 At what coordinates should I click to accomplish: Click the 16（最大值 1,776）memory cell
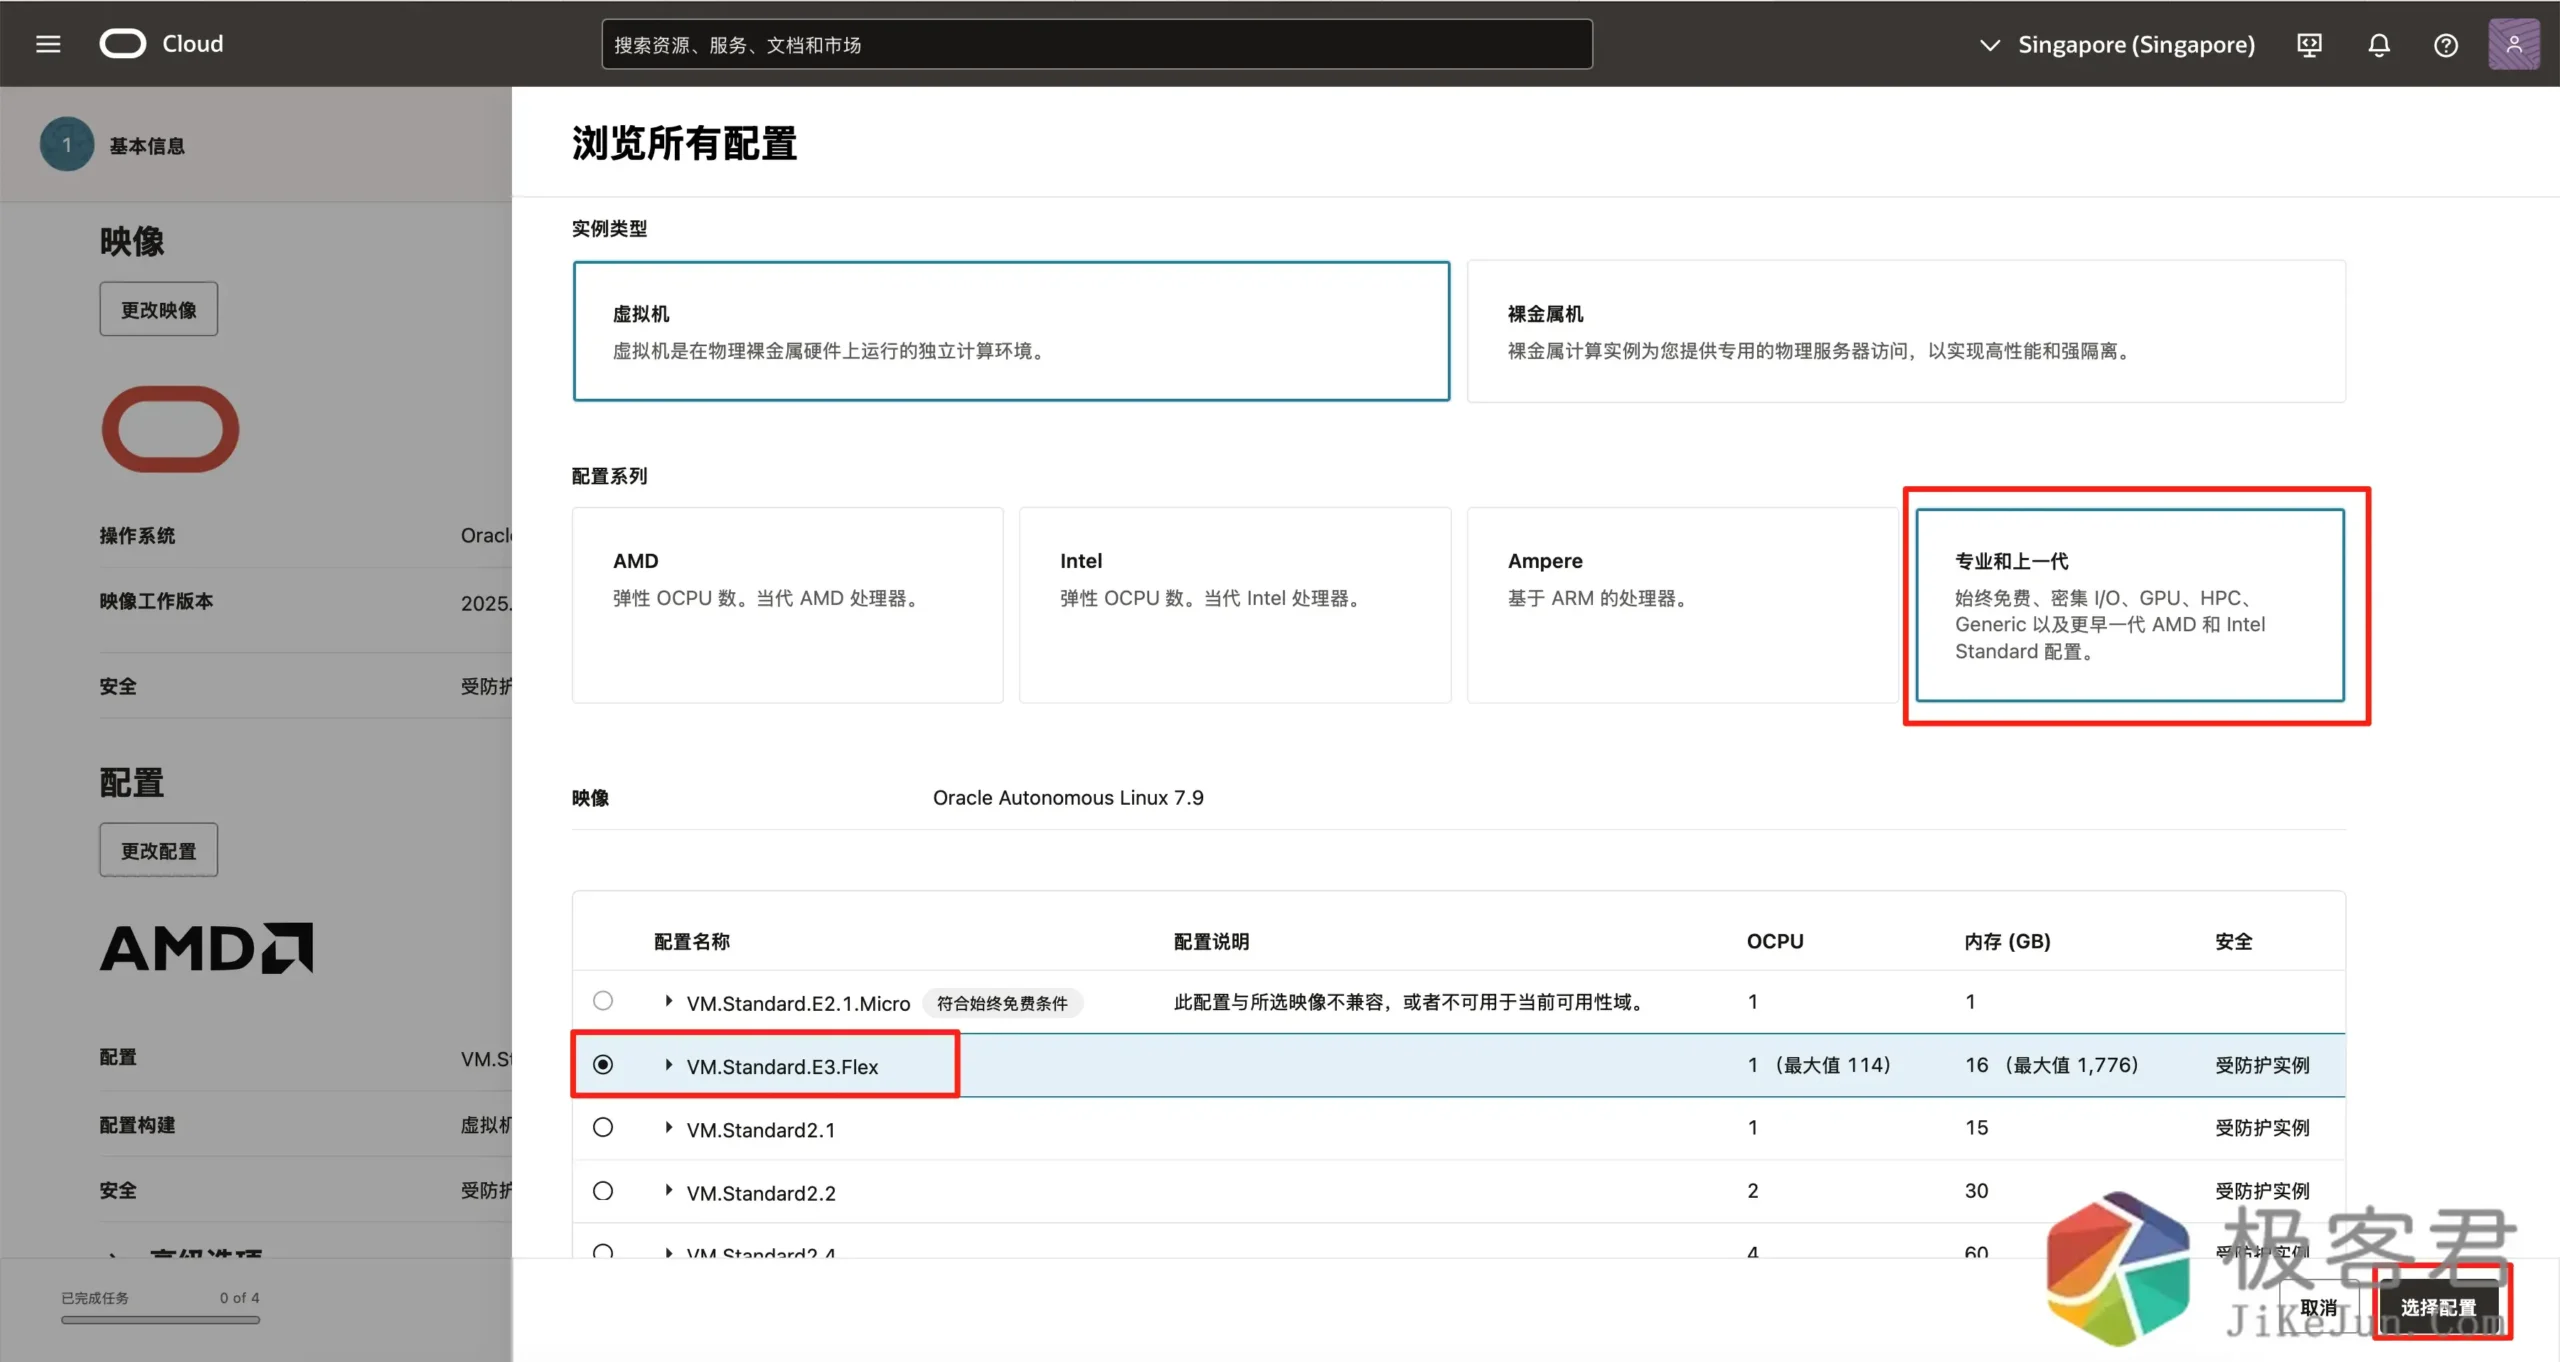pyautogui.click(x=2052, y=1065)
